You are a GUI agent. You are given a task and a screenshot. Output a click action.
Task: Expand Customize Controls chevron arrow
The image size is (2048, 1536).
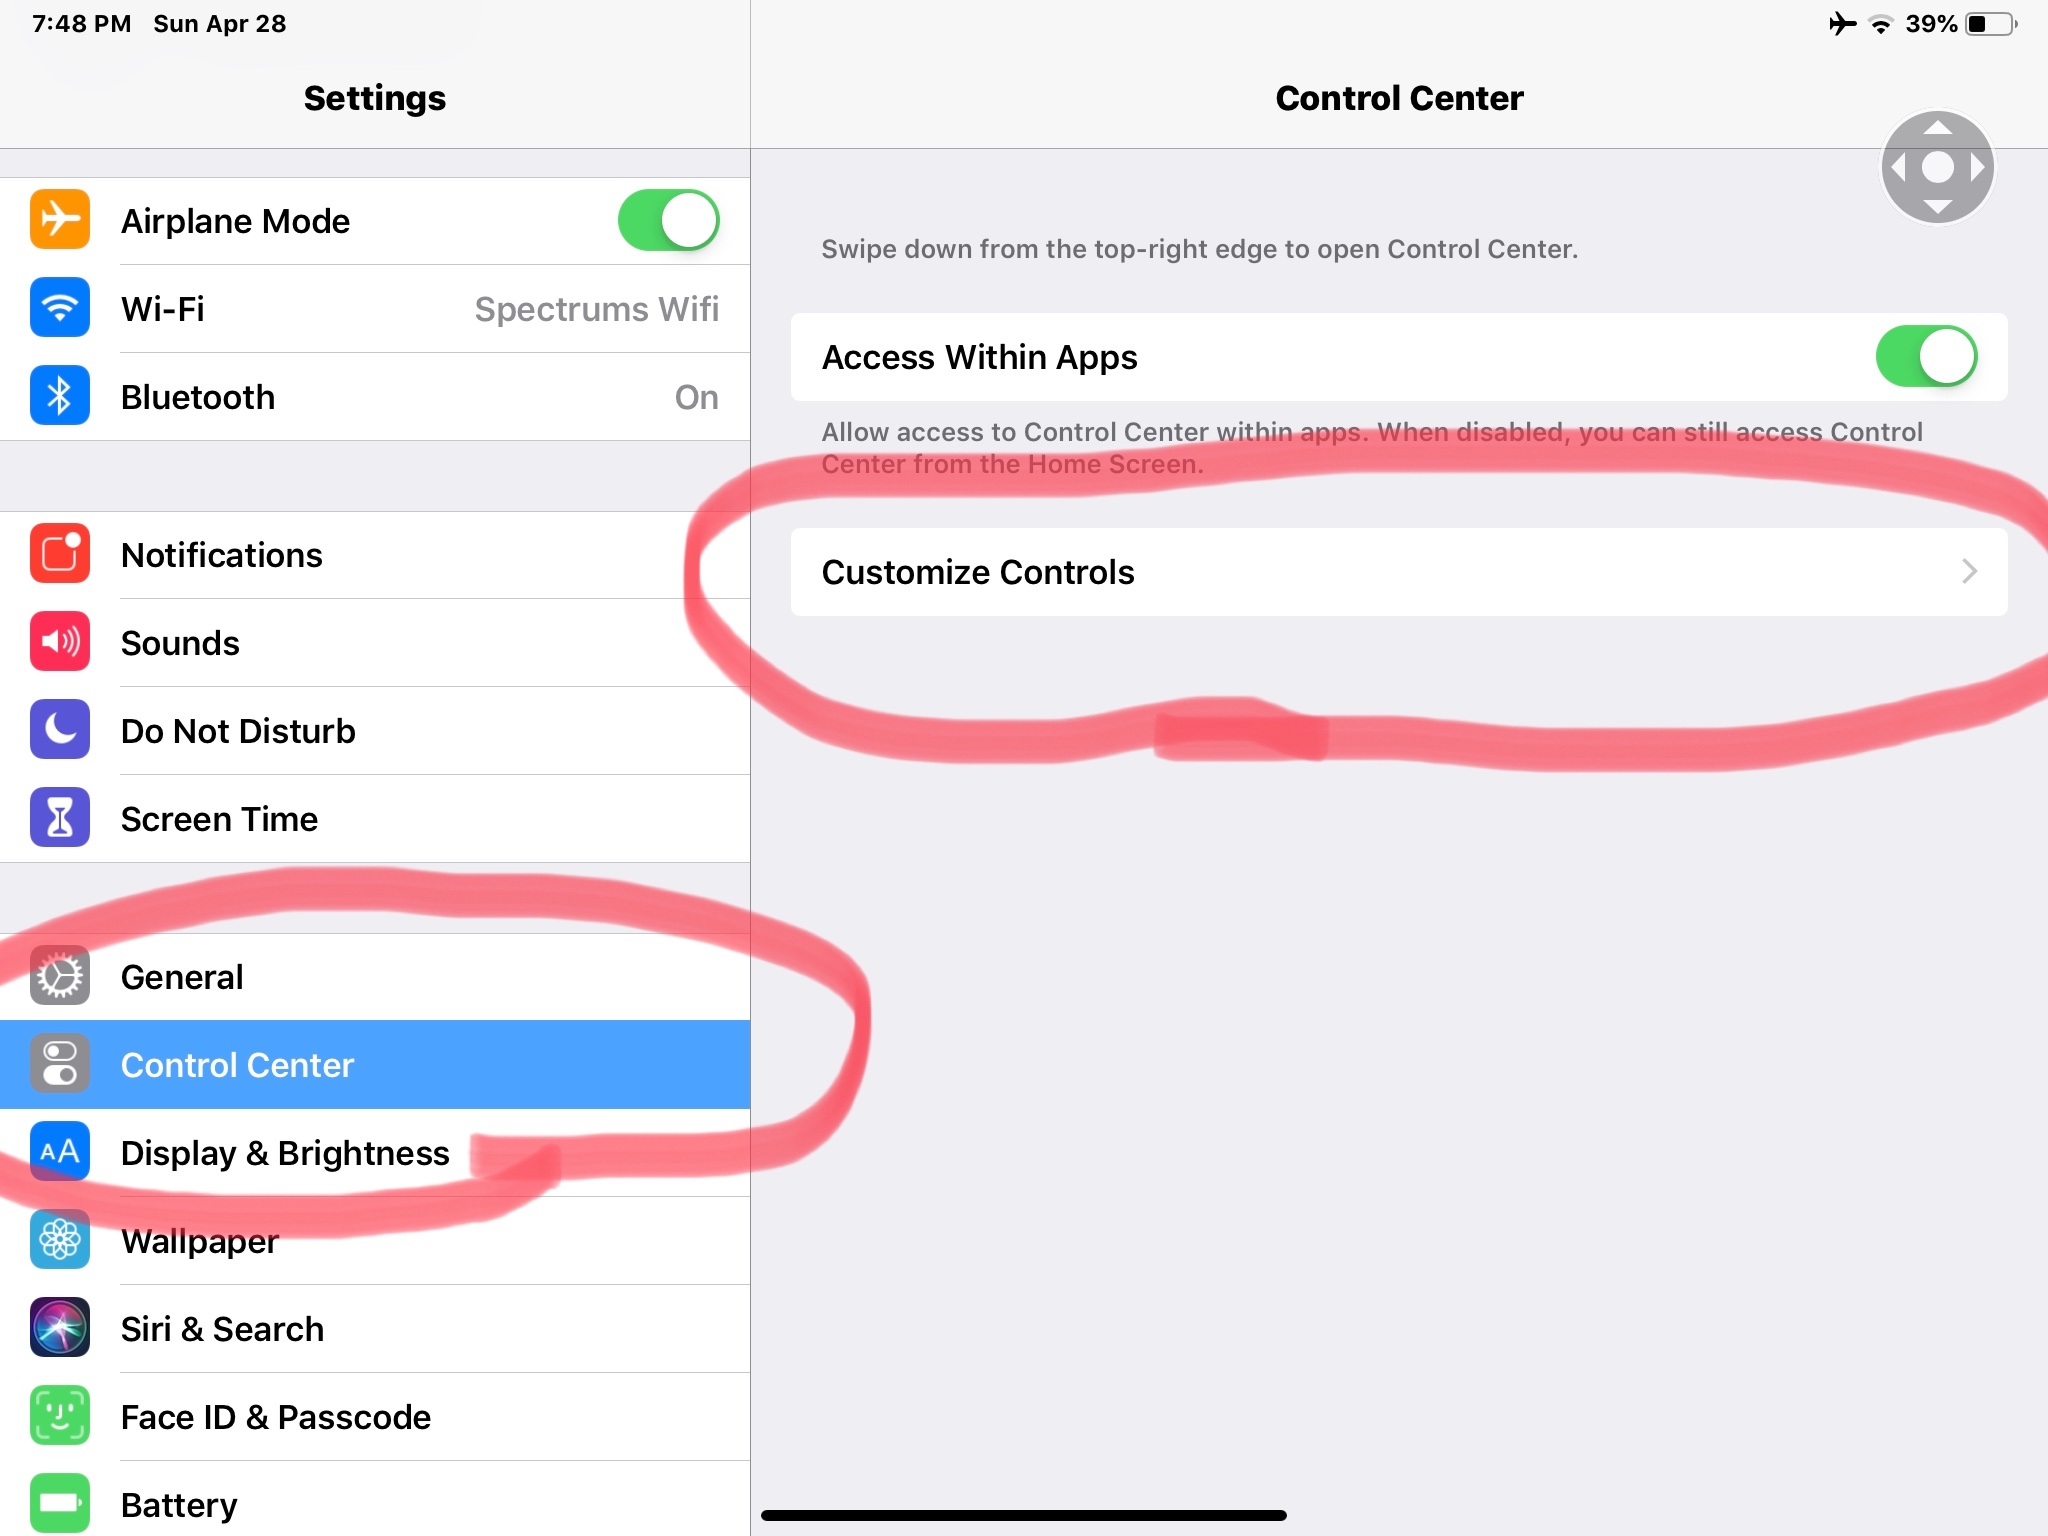pyautogui.click(x=1969, y=571)
